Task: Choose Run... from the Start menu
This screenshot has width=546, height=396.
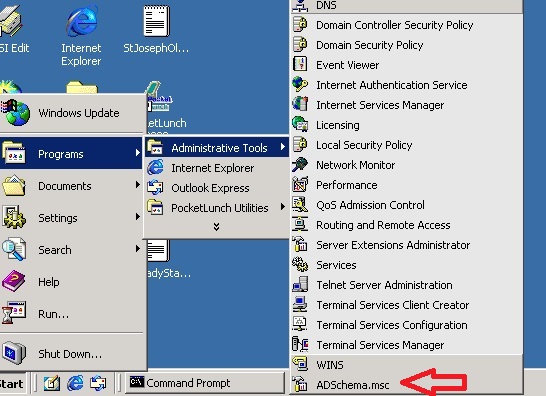Action: click(71, 314)
